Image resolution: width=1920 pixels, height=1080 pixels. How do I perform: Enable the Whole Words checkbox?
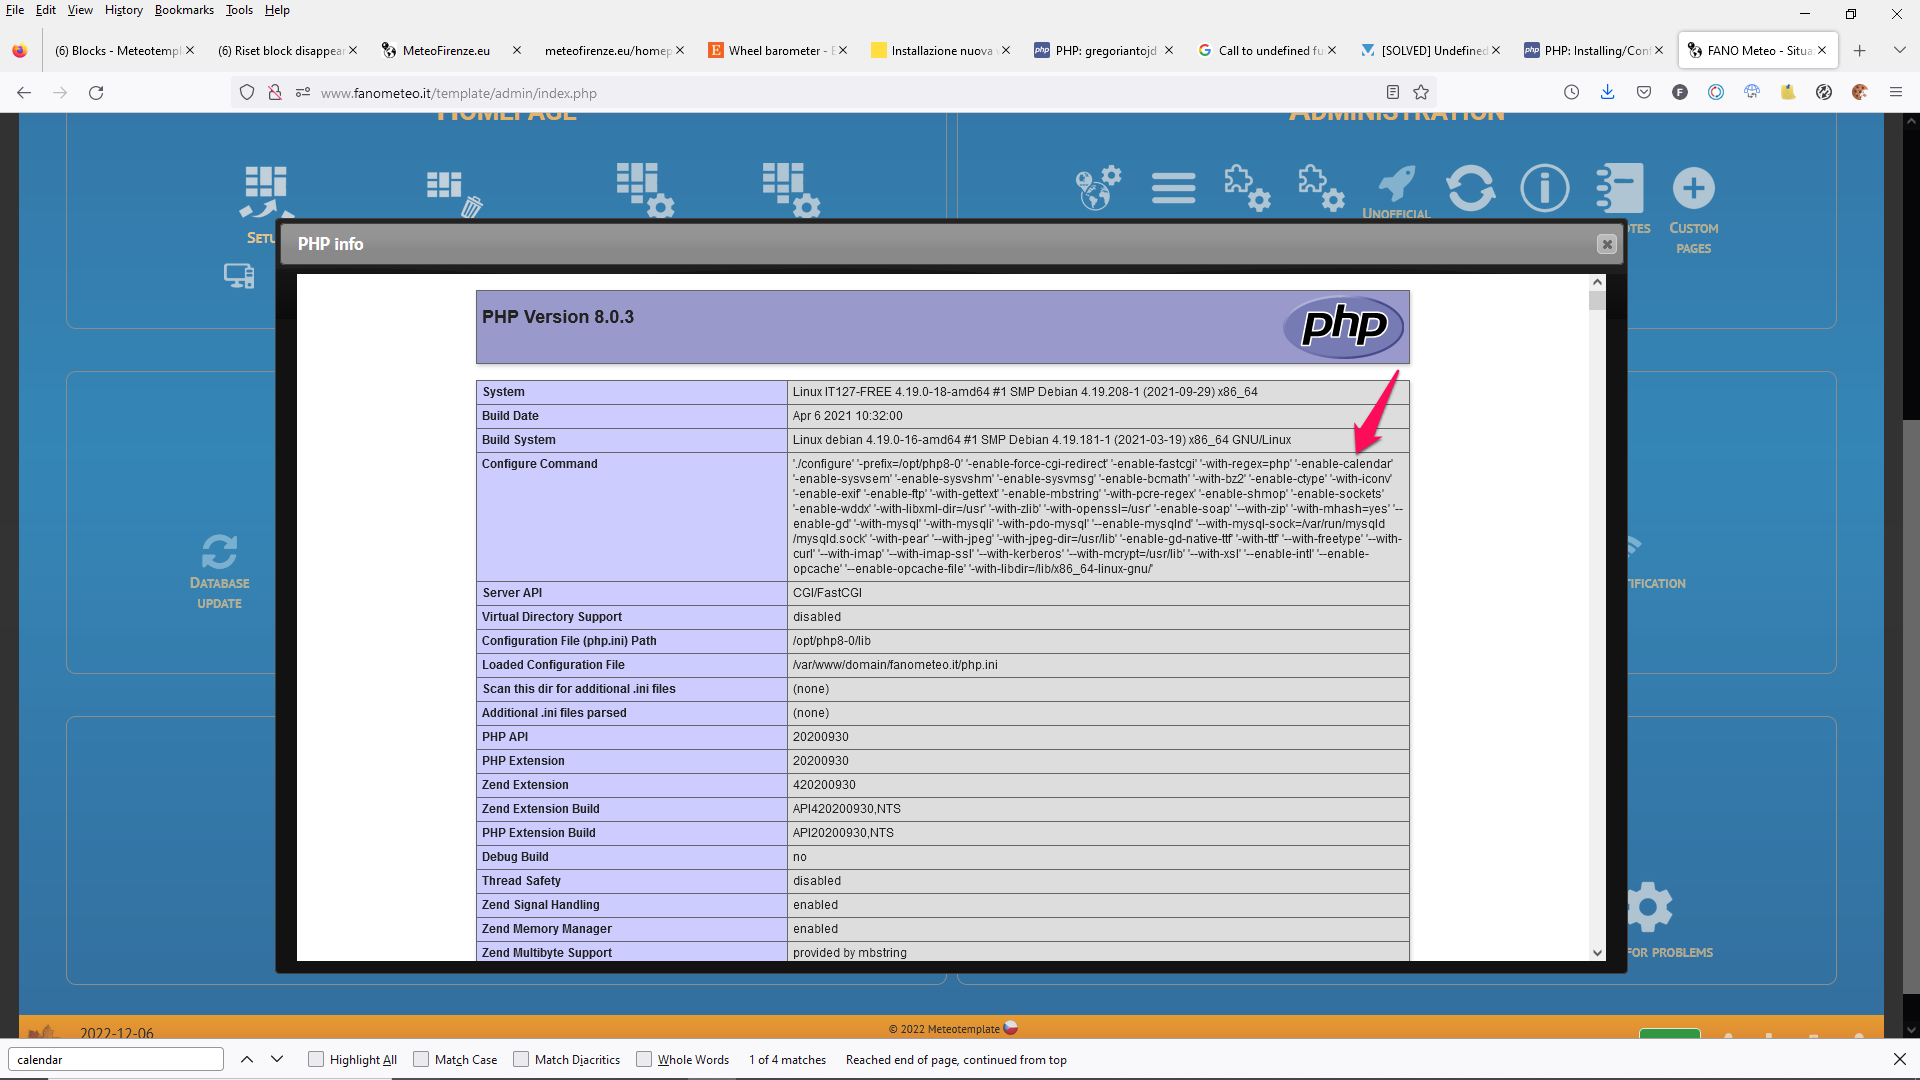644,1060
